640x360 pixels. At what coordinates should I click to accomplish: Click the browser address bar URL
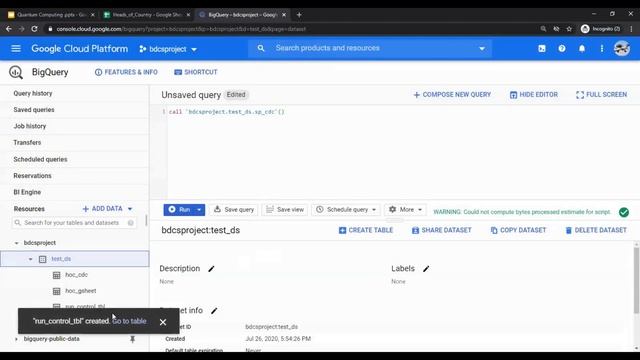(181, 29)
